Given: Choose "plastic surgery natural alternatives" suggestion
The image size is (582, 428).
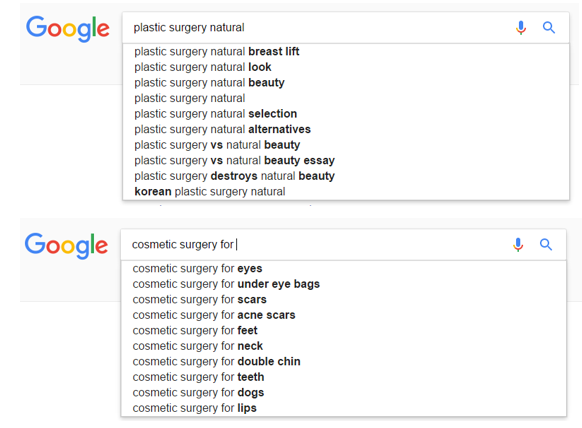Looking at the screenshot, I should 346,129.
